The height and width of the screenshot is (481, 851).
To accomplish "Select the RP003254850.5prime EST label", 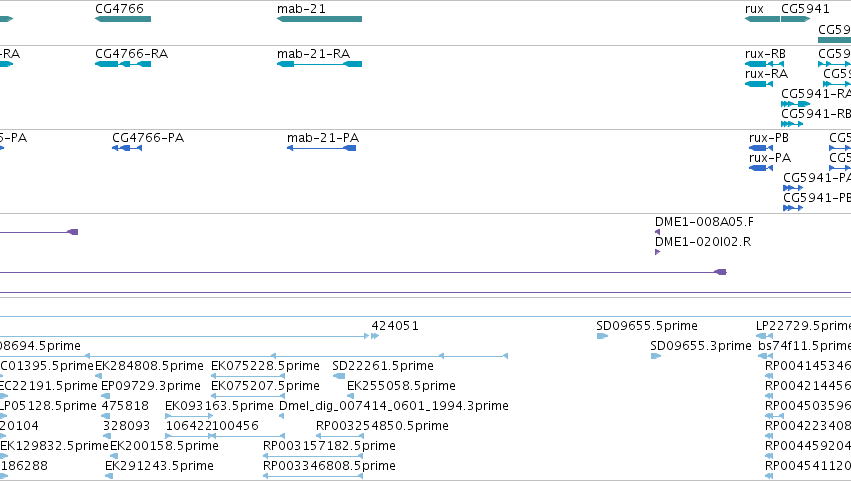I will pos(382,427).
